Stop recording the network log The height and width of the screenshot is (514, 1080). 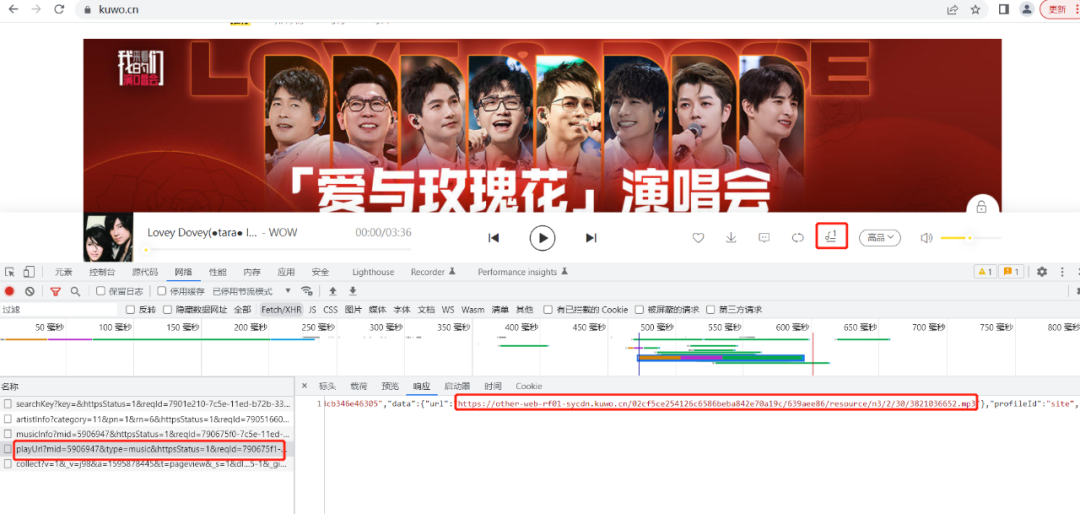pyautogui.click(x=10, y=291)
